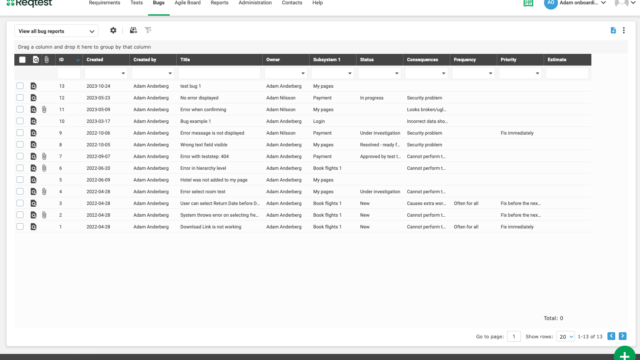Check the box for bug 3

20,203
